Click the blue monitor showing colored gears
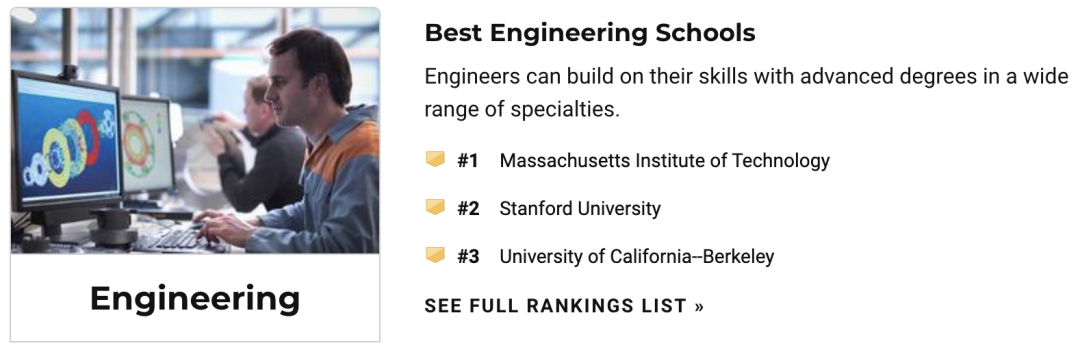 click(x=66, y=139)
